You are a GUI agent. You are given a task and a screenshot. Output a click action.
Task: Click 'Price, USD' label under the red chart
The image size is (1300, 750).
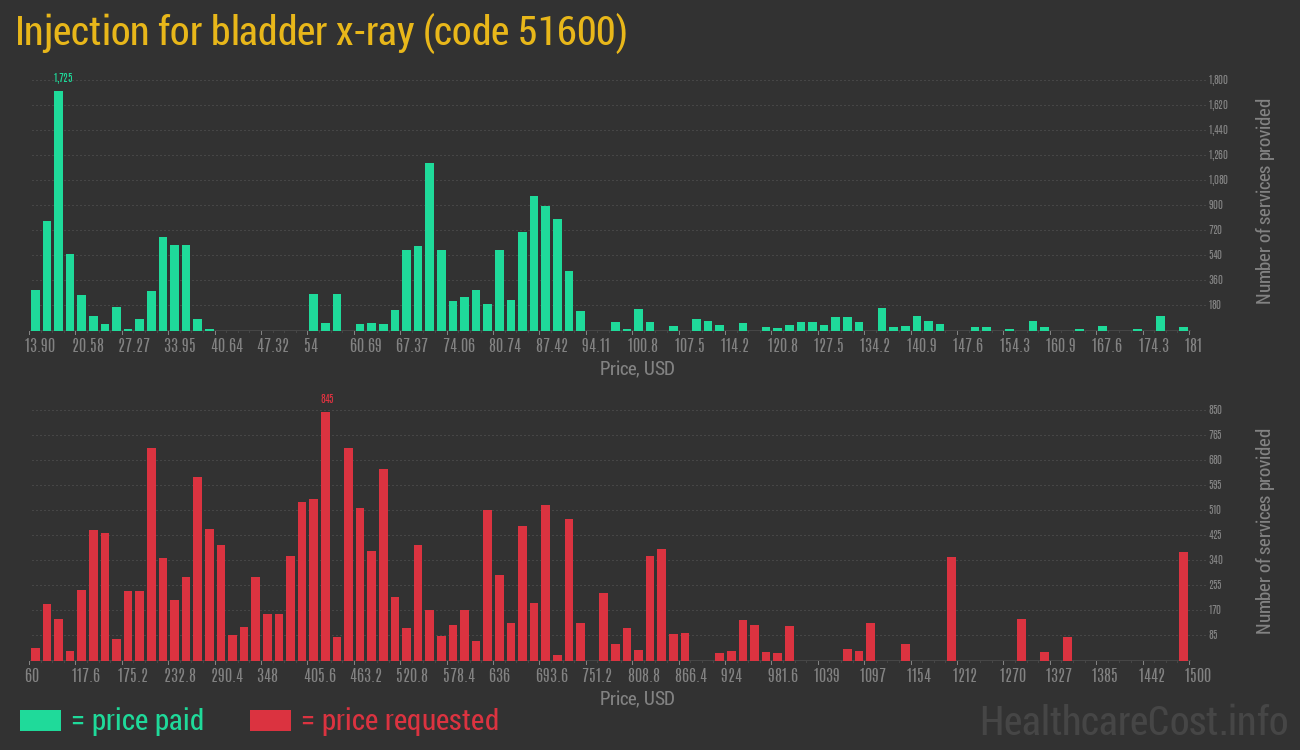637,698
